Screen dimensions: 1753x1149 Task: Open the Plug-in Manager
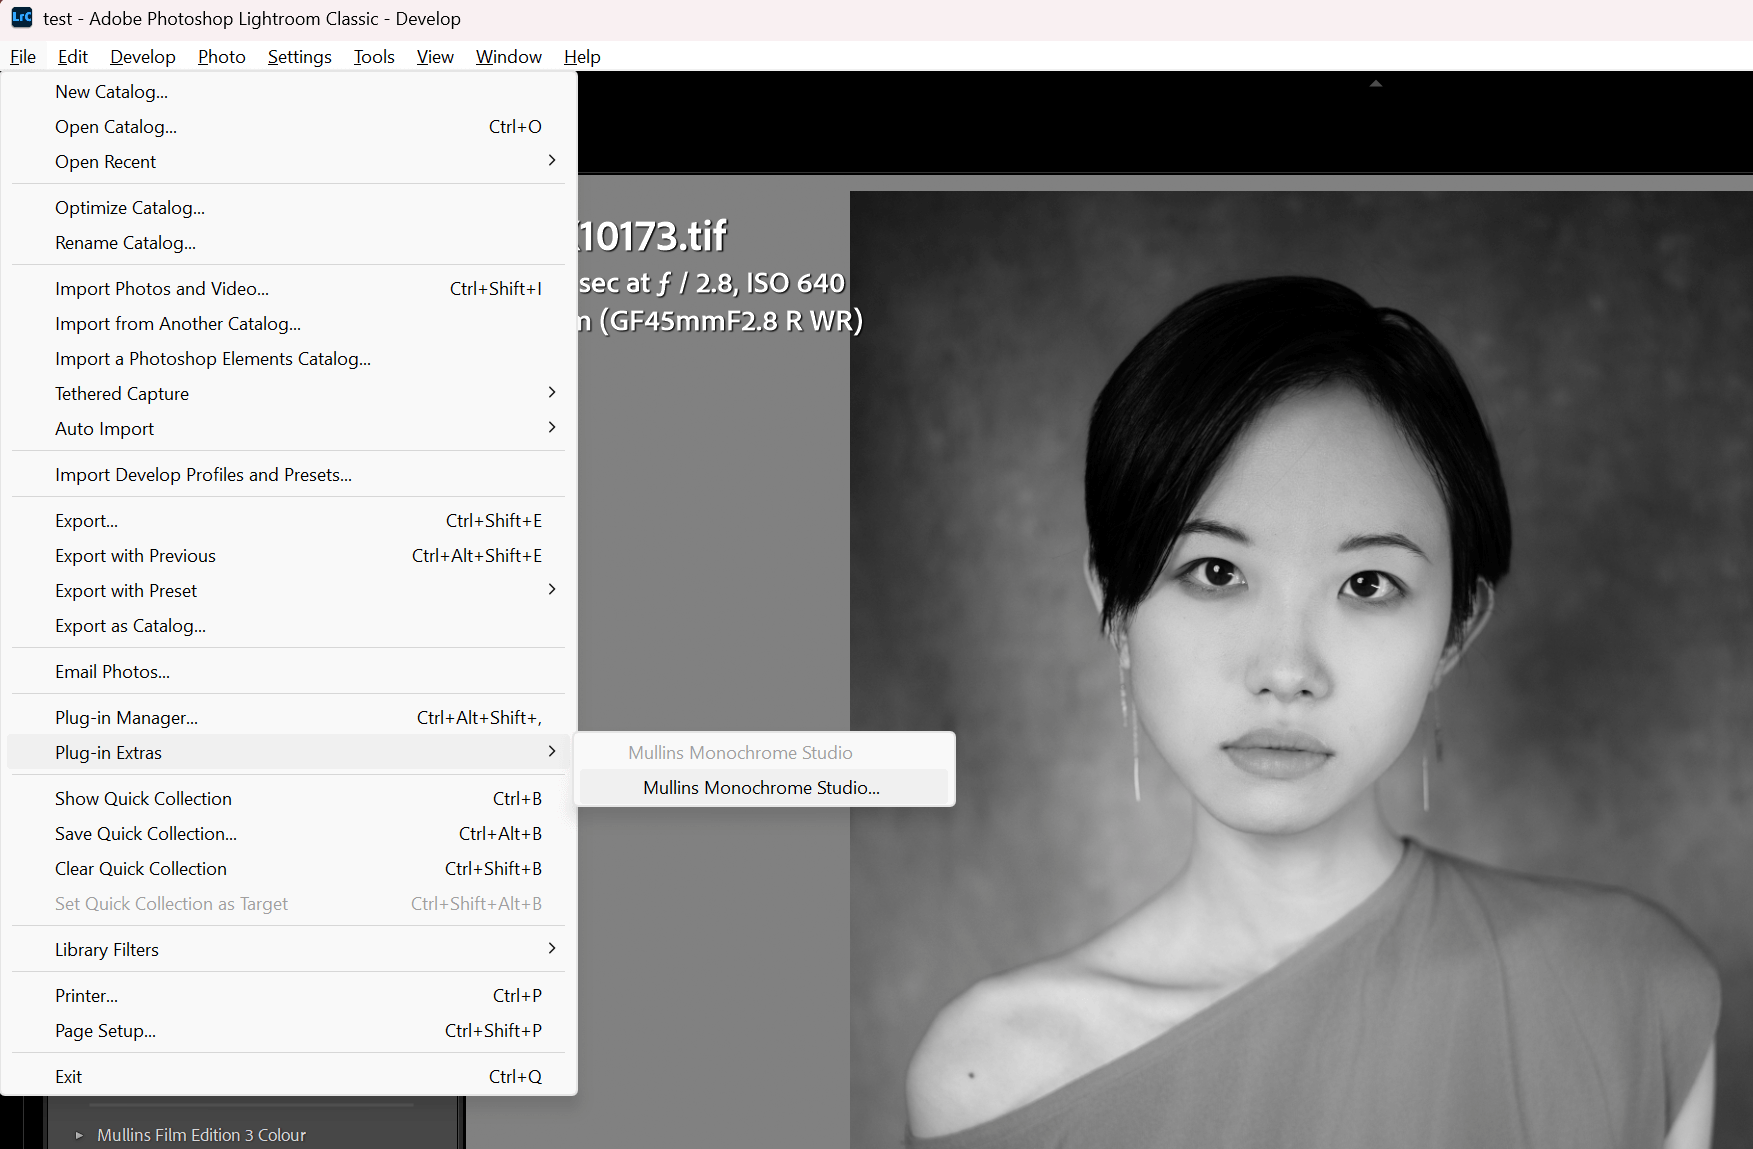[x=126, y=717]
